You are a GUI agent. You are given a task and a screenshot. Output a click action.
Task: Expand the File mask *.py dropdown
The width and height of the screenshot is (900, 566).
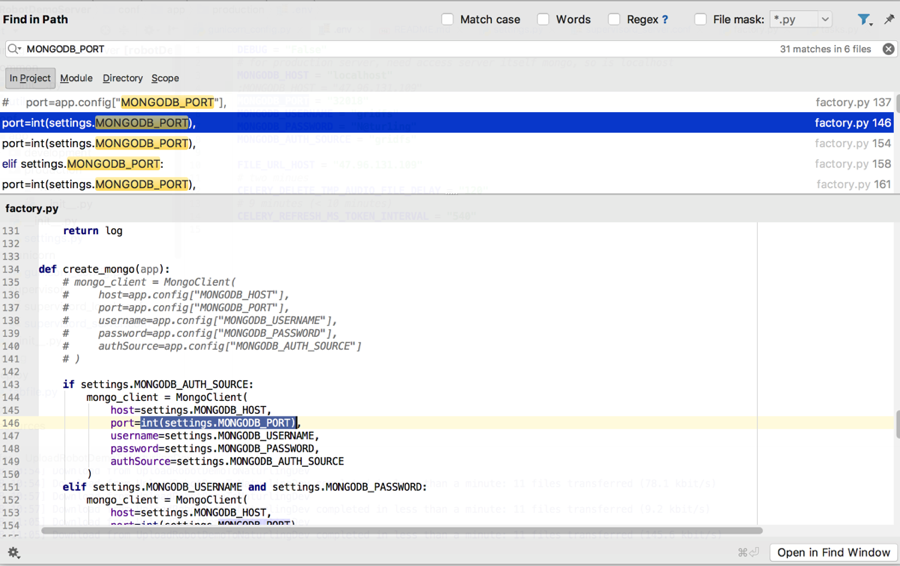pyautogui.click(x=825, y=19)
